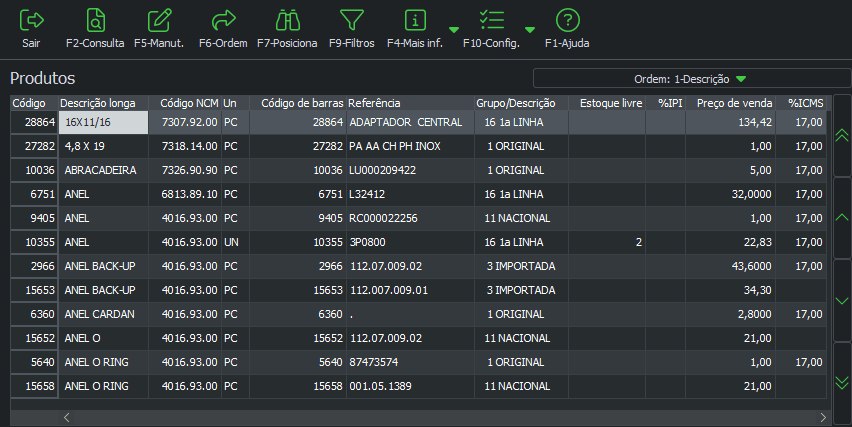Select row code 15653 ANEL BACK-UP
This screenshot has height=427, width=852.
[418, 290]
